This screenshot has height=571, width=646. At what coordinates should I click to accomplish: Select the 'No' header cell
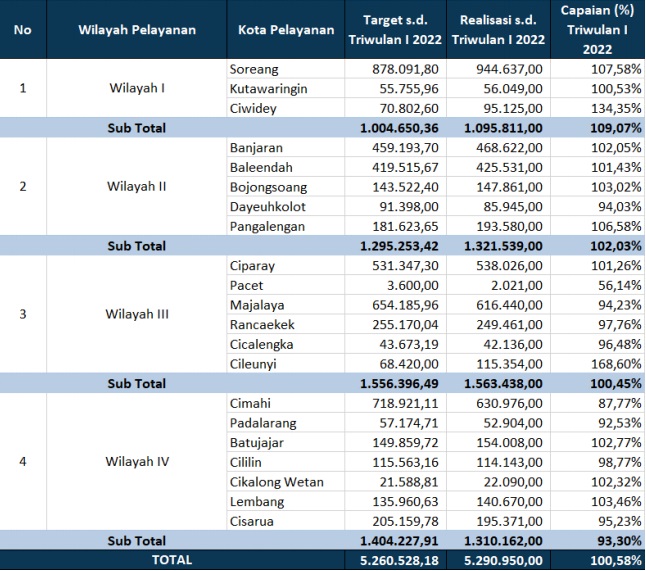pos(23,30)
